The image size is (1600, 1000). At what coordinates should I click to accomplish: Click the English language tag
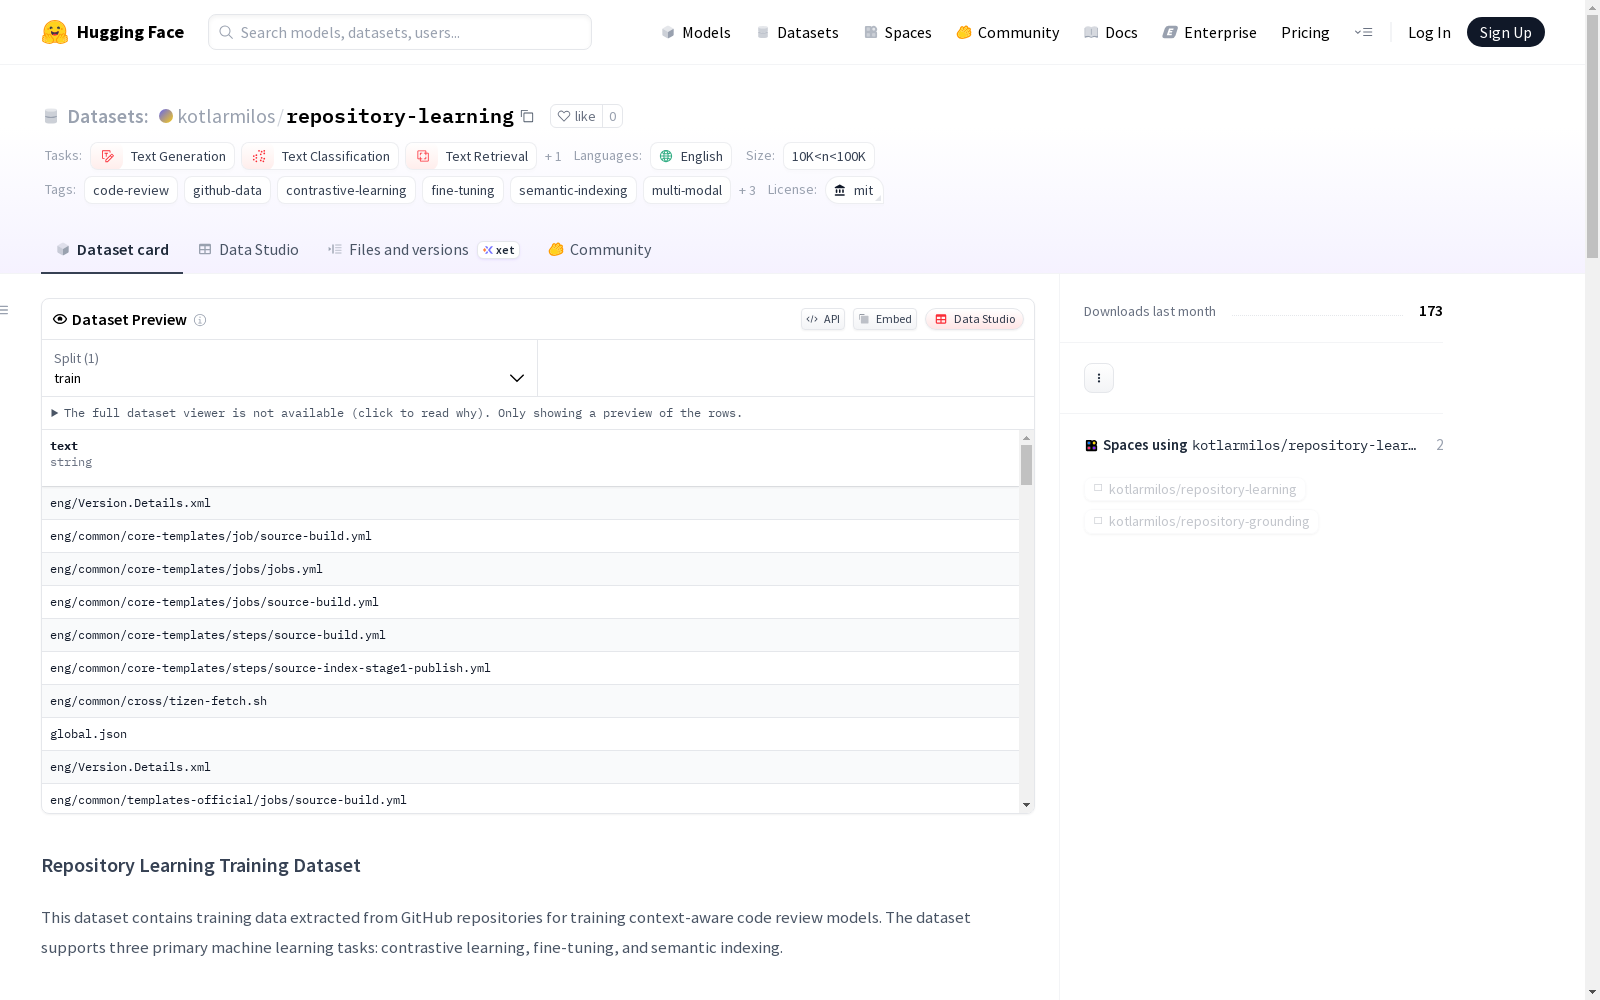(691, 156)
